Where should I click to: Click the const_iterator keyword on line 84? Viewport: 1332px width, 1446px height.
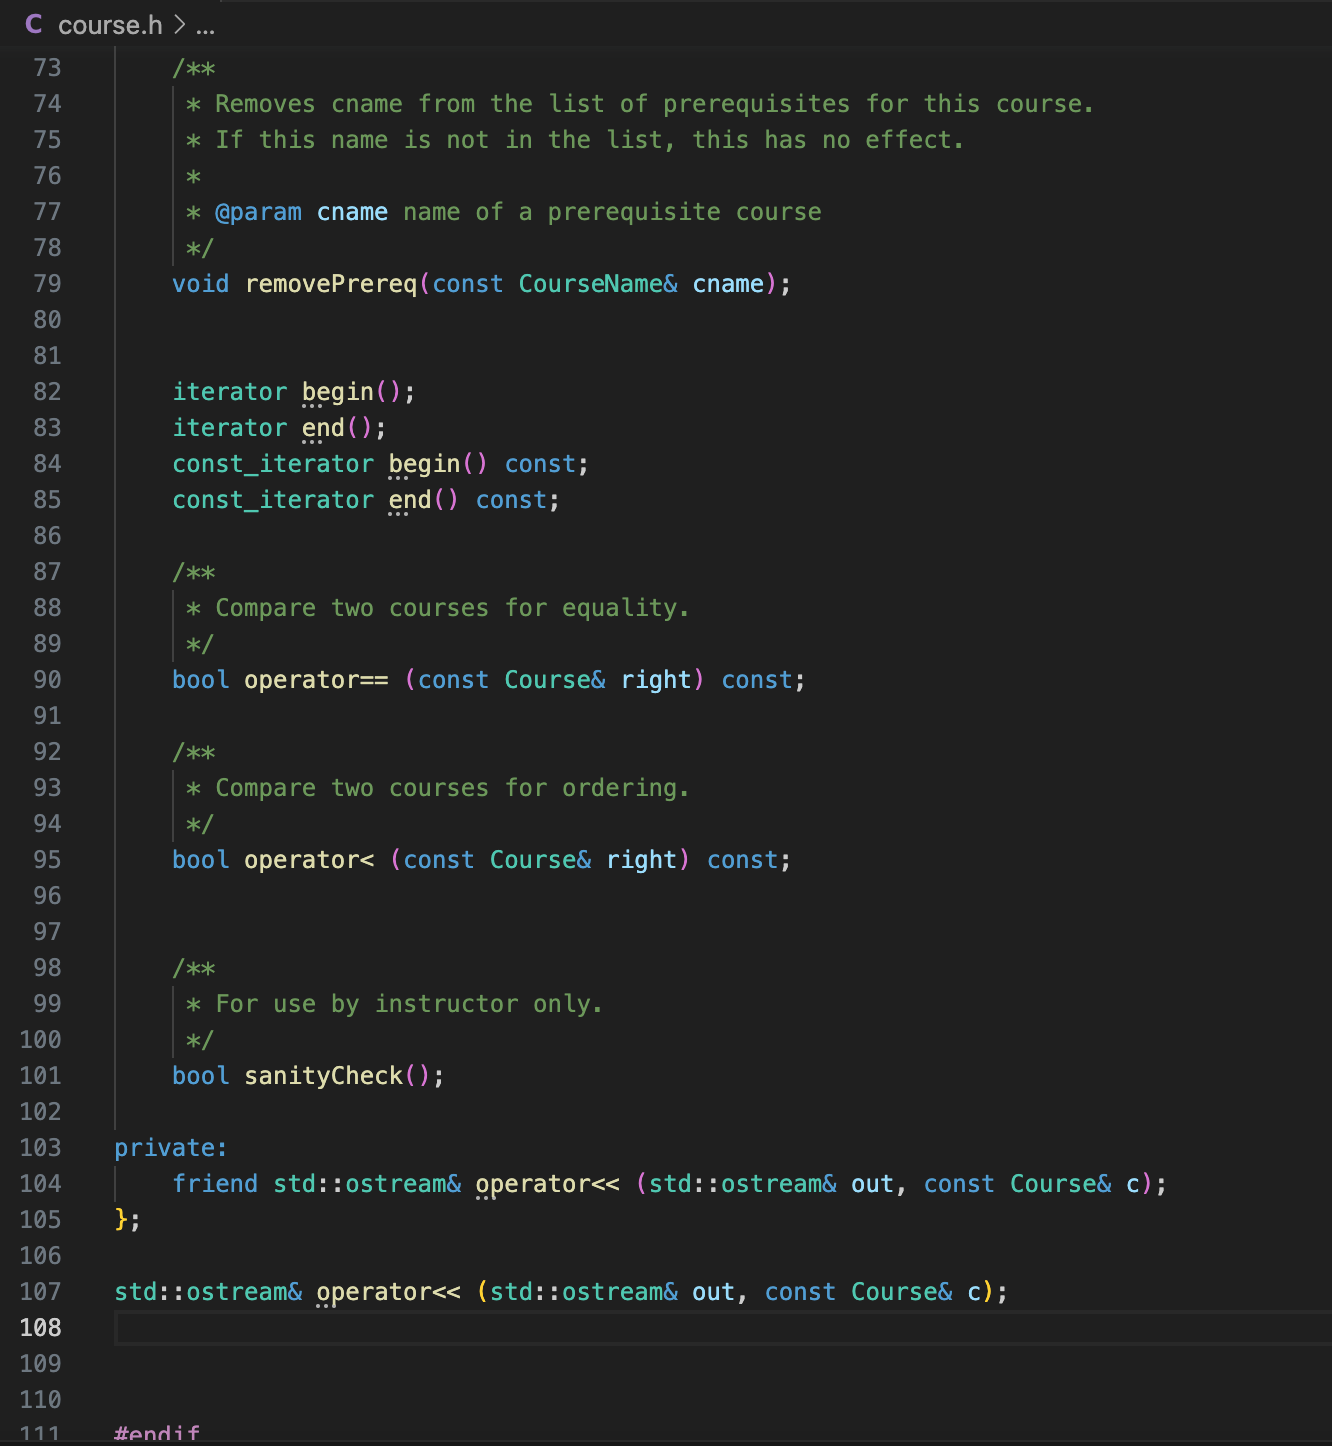tap(272, 463)
